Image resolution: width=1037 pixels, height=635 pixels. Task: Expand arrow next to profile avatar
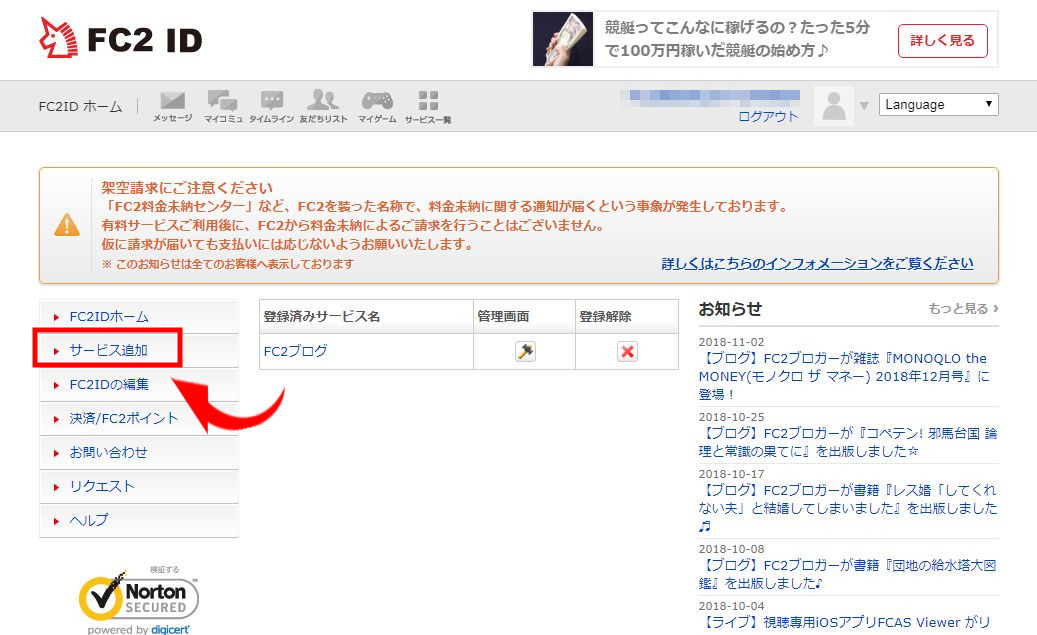tap(864, 106)
